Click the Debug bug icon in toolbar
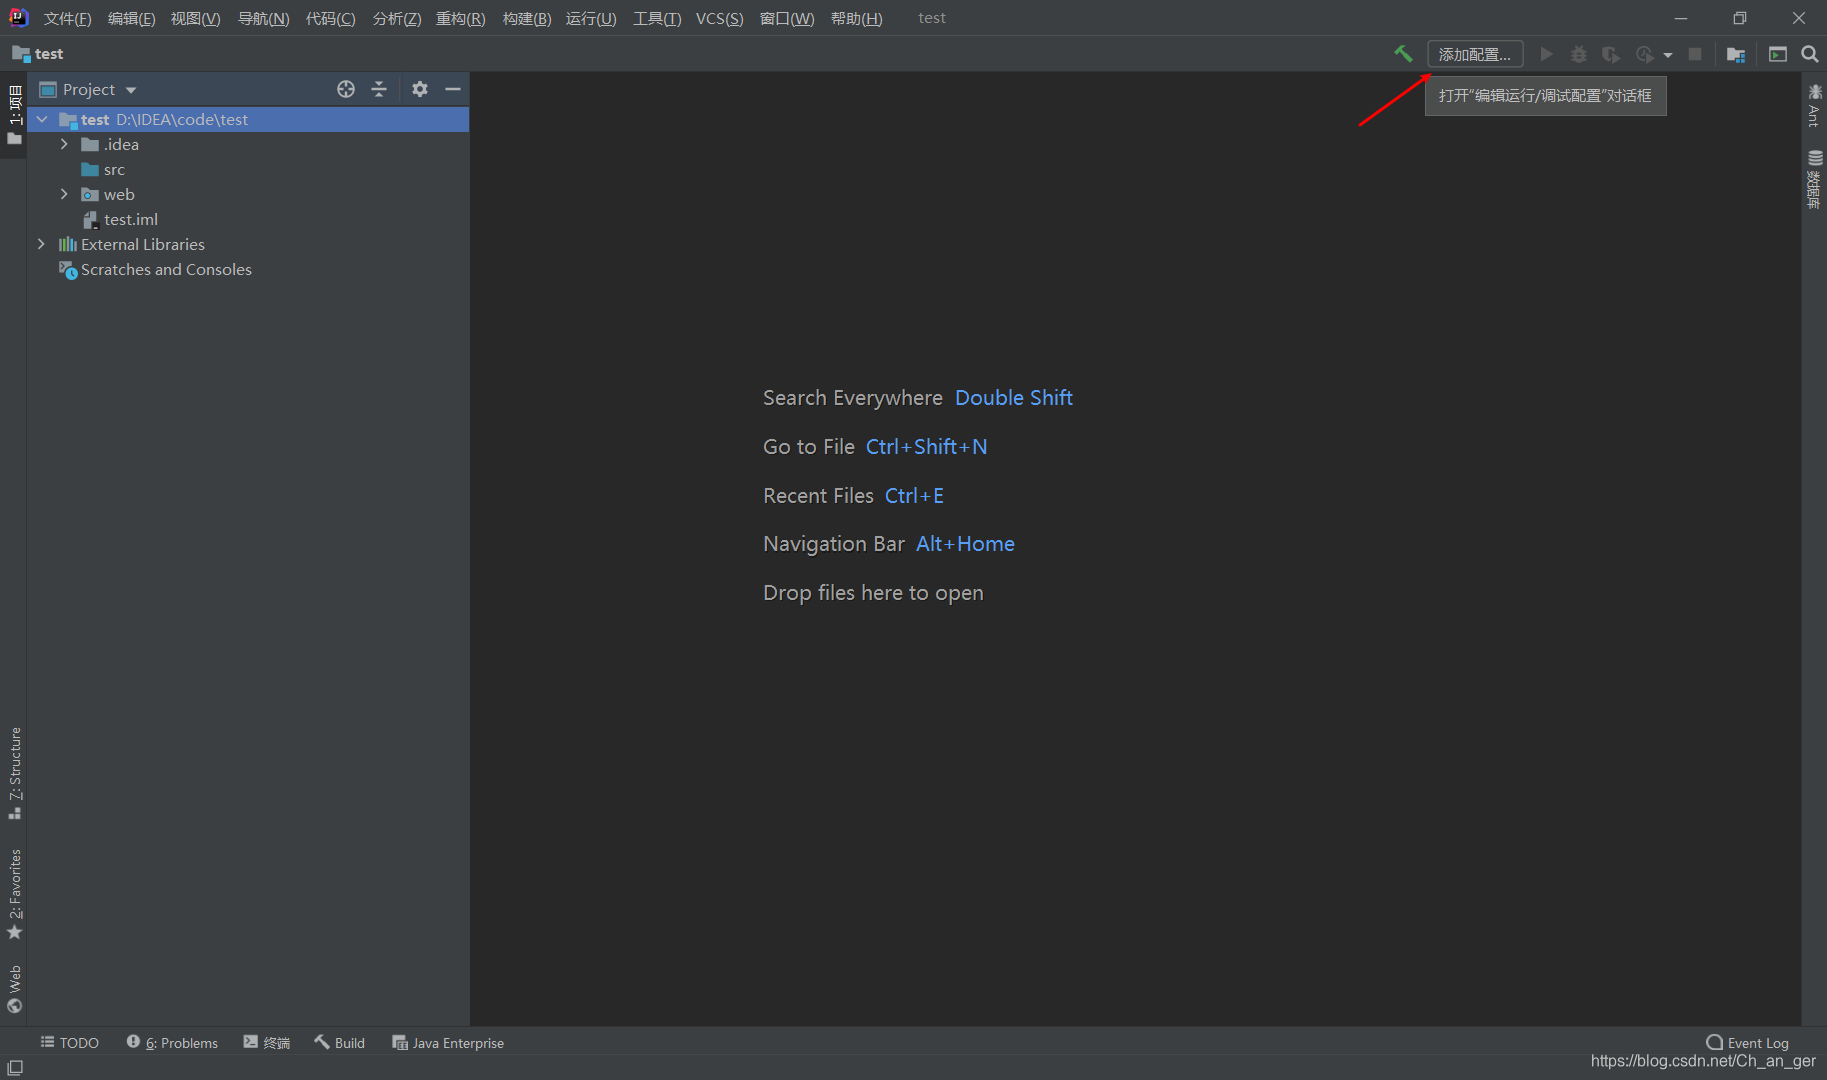Image resolution: width=1827 pixels, height=1080 pixels. click(1579, 54)
